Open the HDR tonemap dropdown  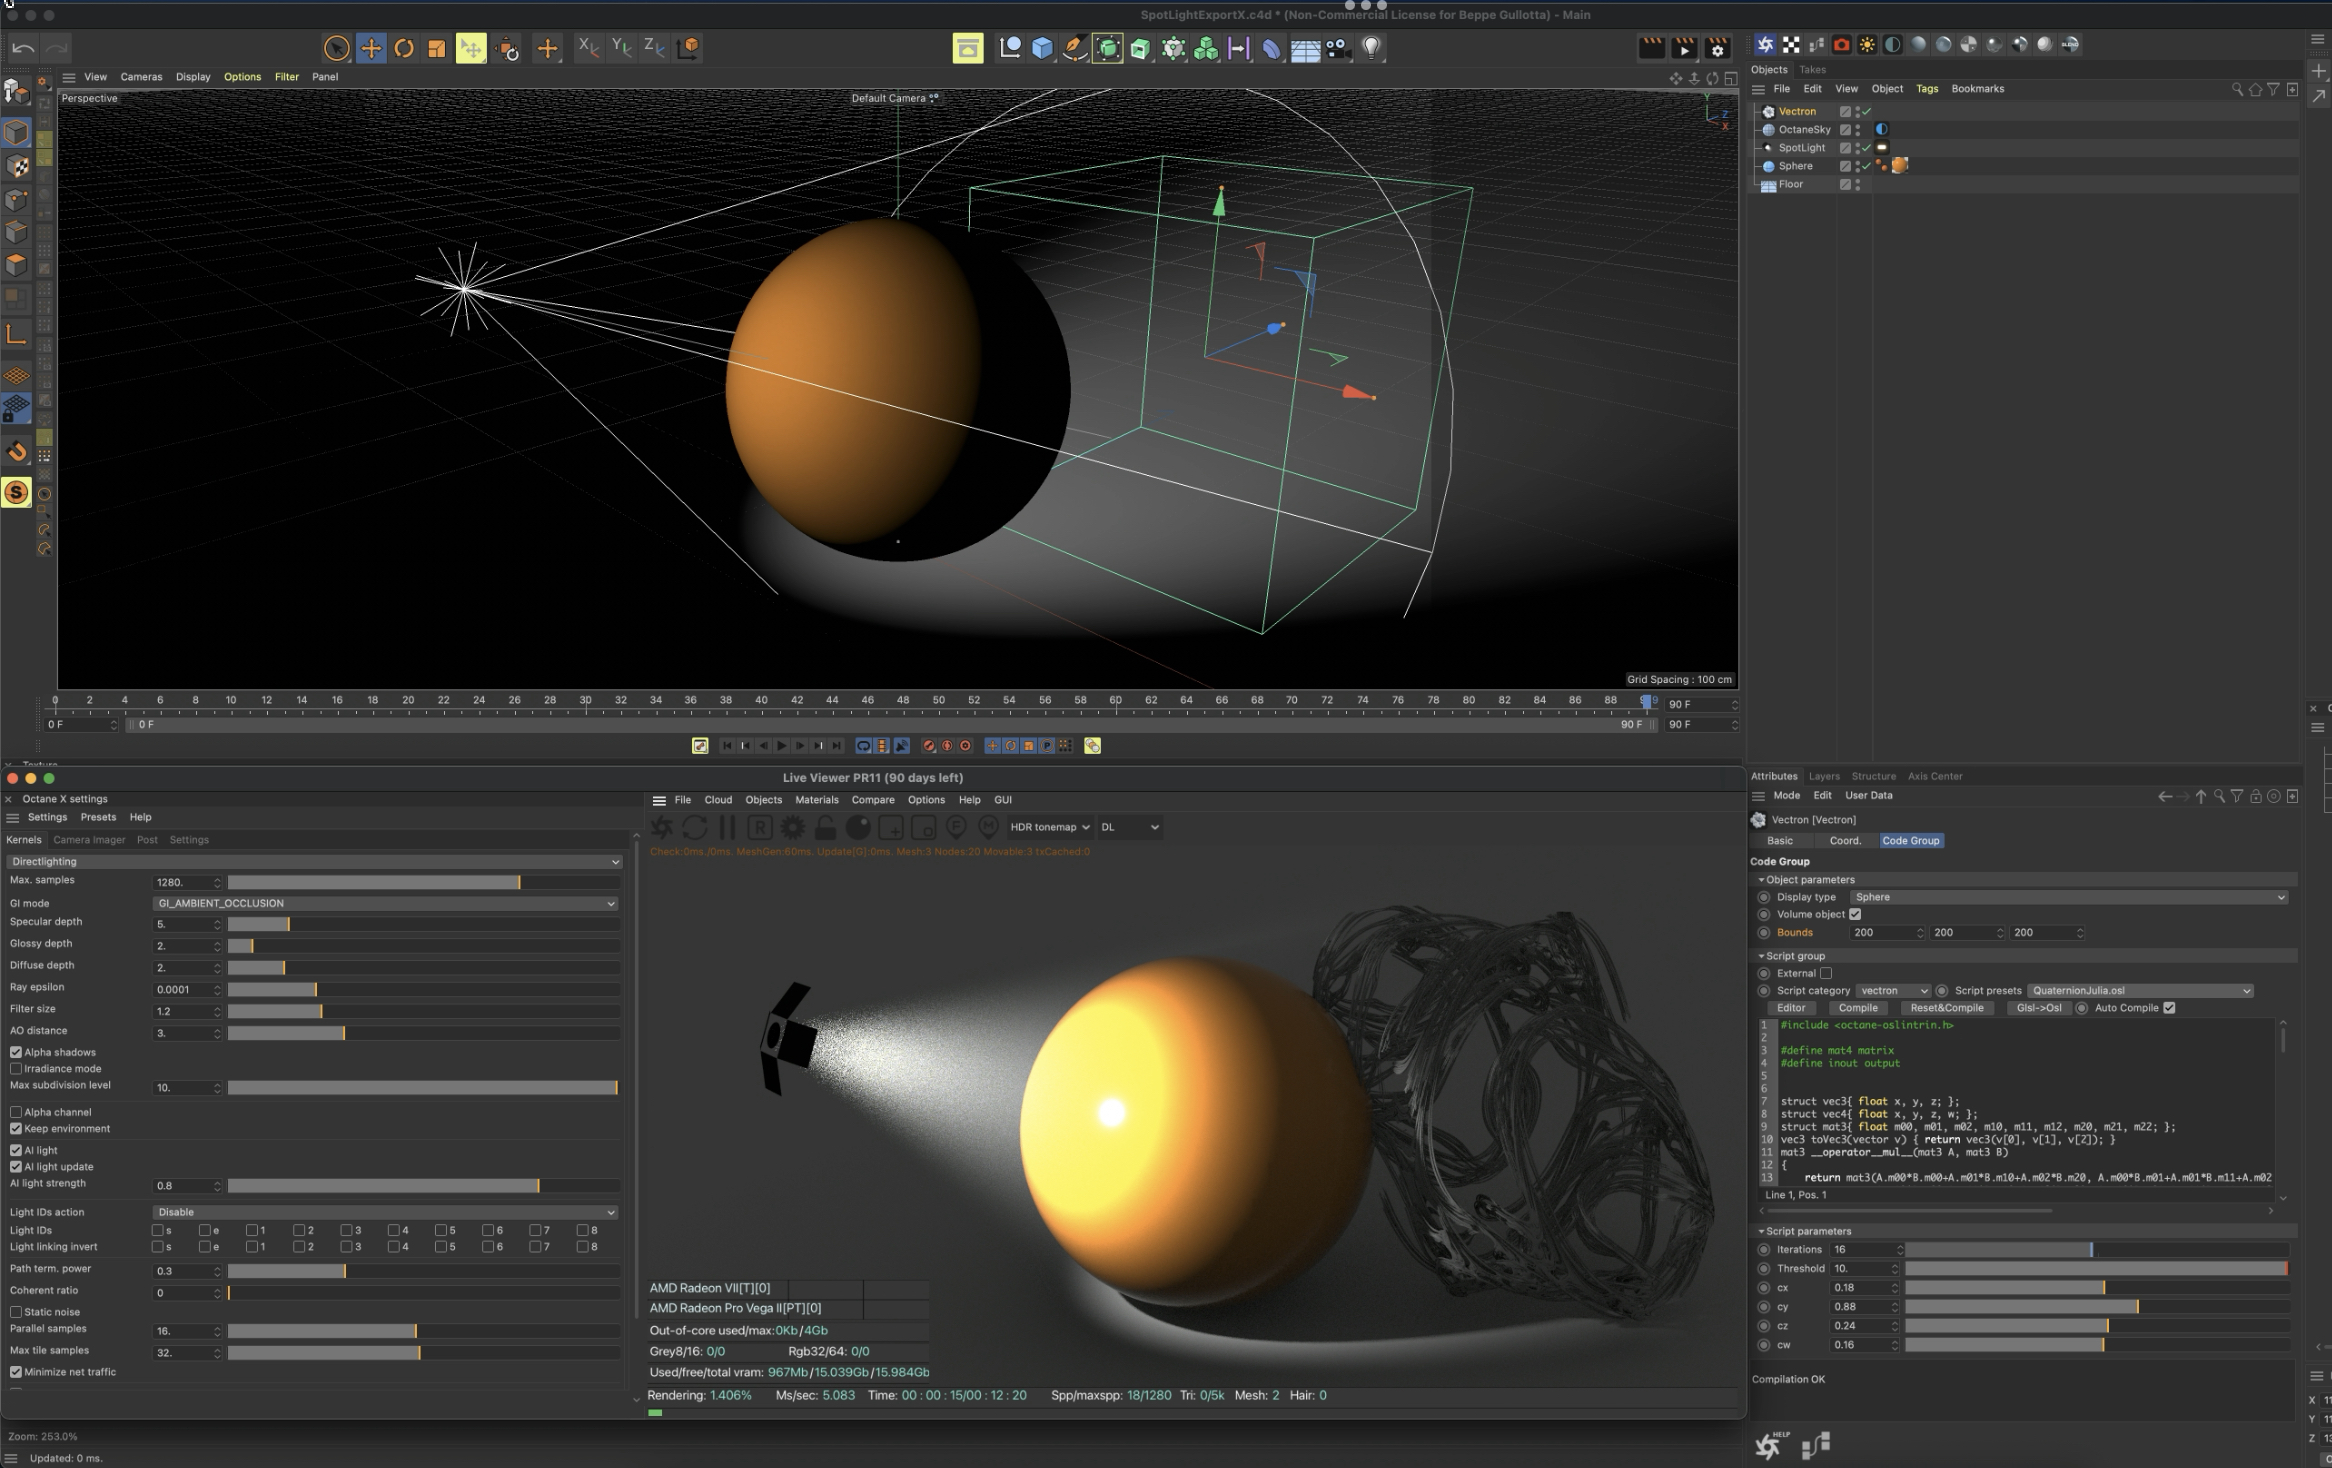coord(1049,827)
